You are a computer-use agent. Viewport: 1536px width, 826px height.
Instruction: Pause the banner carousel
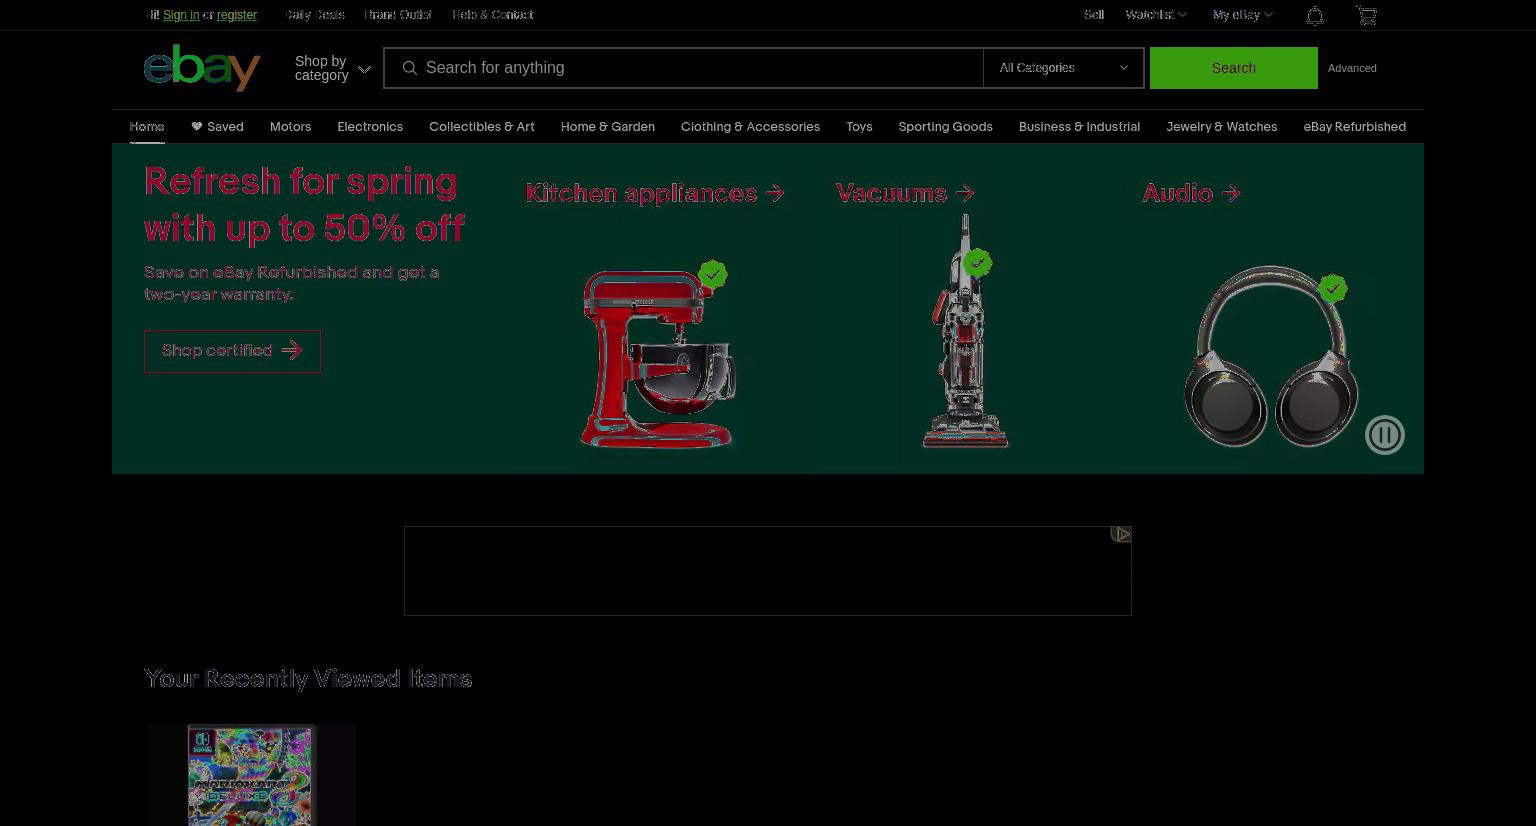(1385, 435)
